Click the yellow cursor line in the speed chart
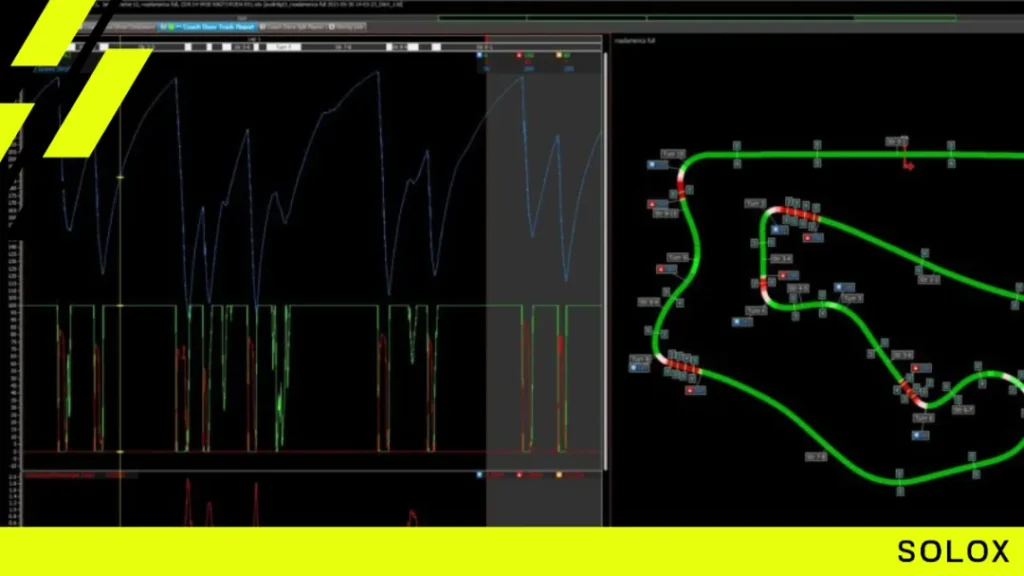1024x576 pixels. [120, 261]
